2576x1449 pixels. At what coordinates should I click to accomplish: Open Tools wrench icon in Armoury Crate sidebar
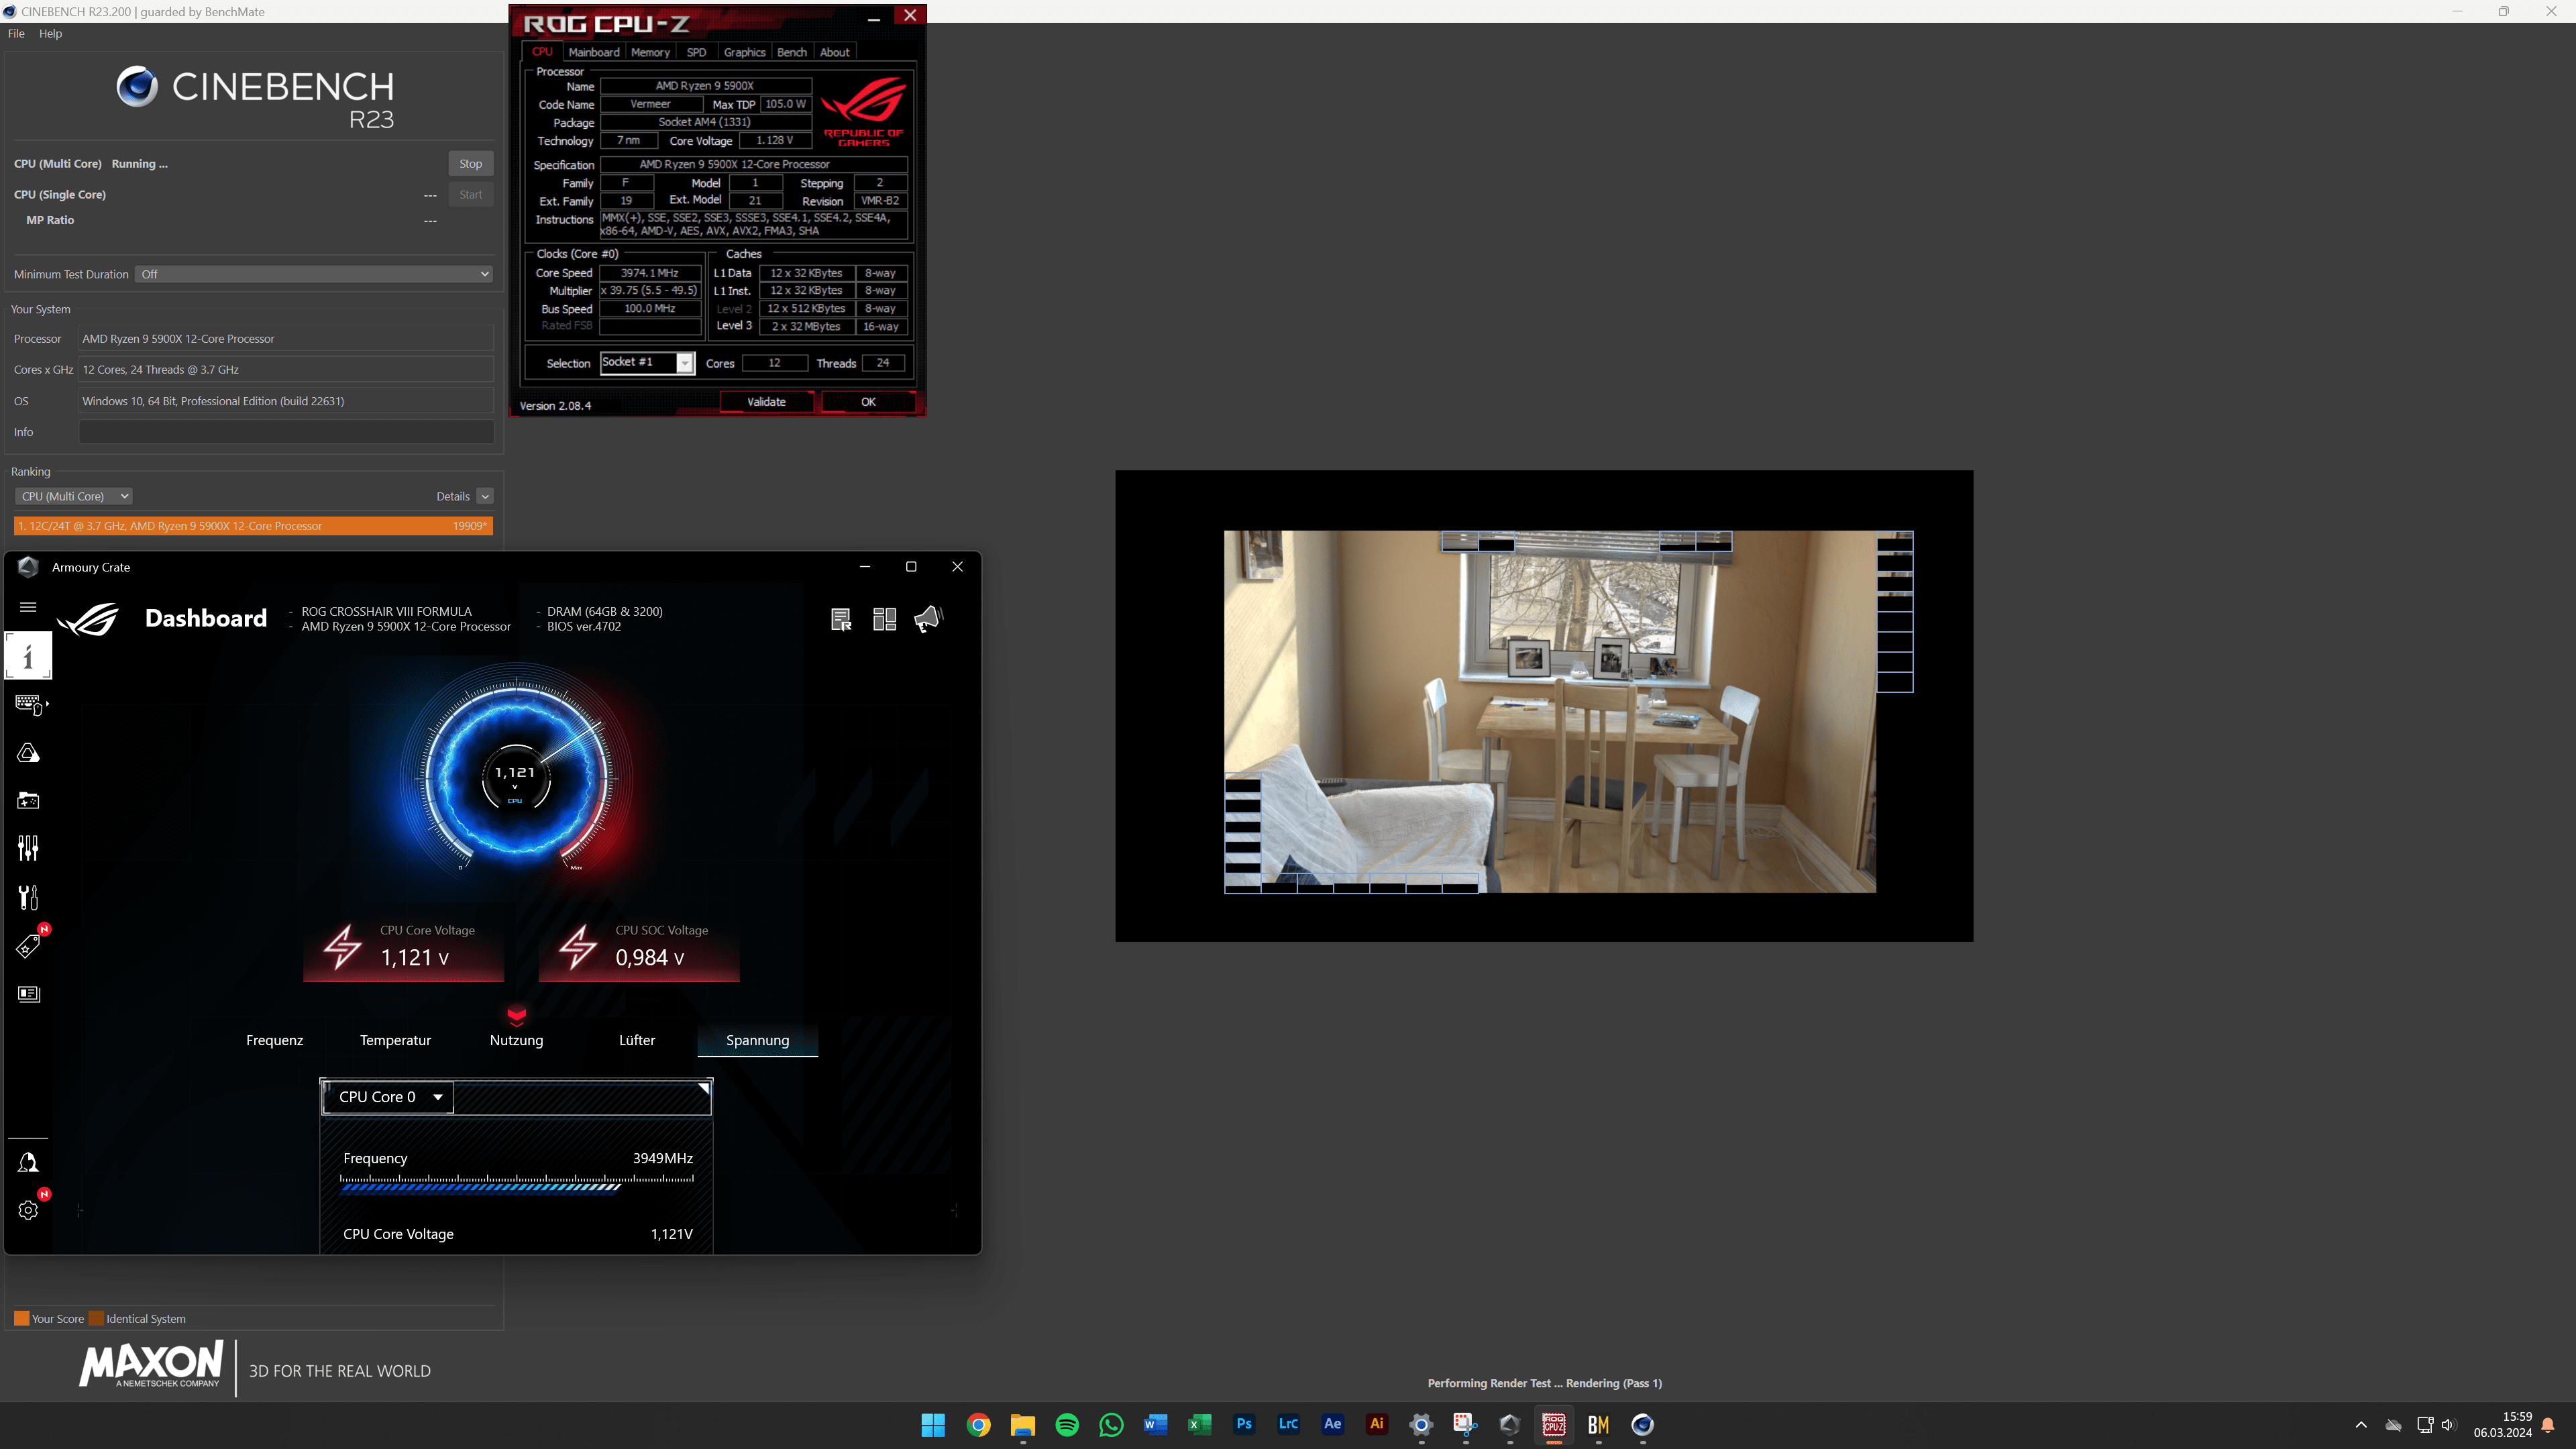28,897
